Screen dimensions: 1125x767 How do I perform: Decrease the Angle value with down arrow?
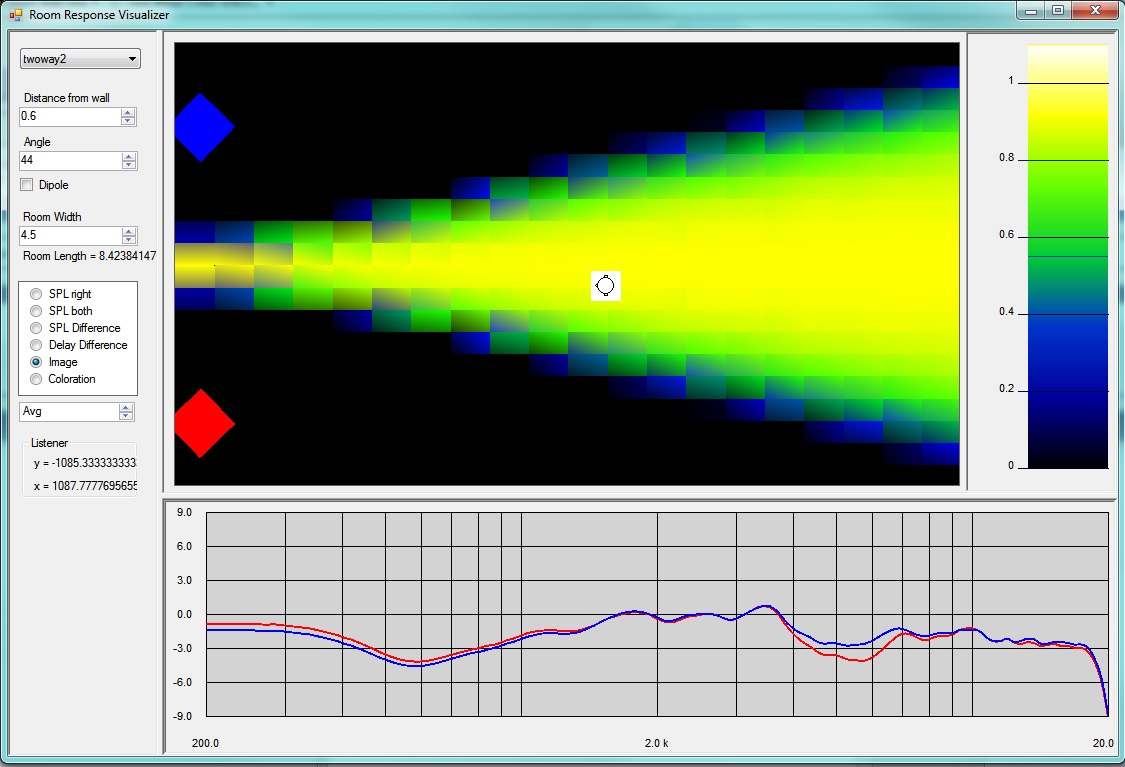coord(129,165)
